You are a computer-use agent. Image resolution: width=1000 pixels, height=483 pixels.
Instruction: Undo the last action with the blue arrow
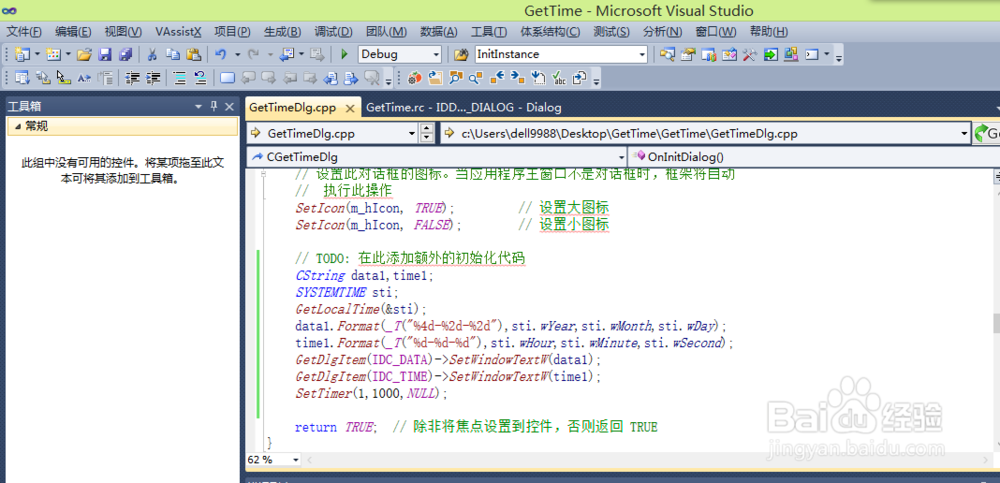pos(221,54)
